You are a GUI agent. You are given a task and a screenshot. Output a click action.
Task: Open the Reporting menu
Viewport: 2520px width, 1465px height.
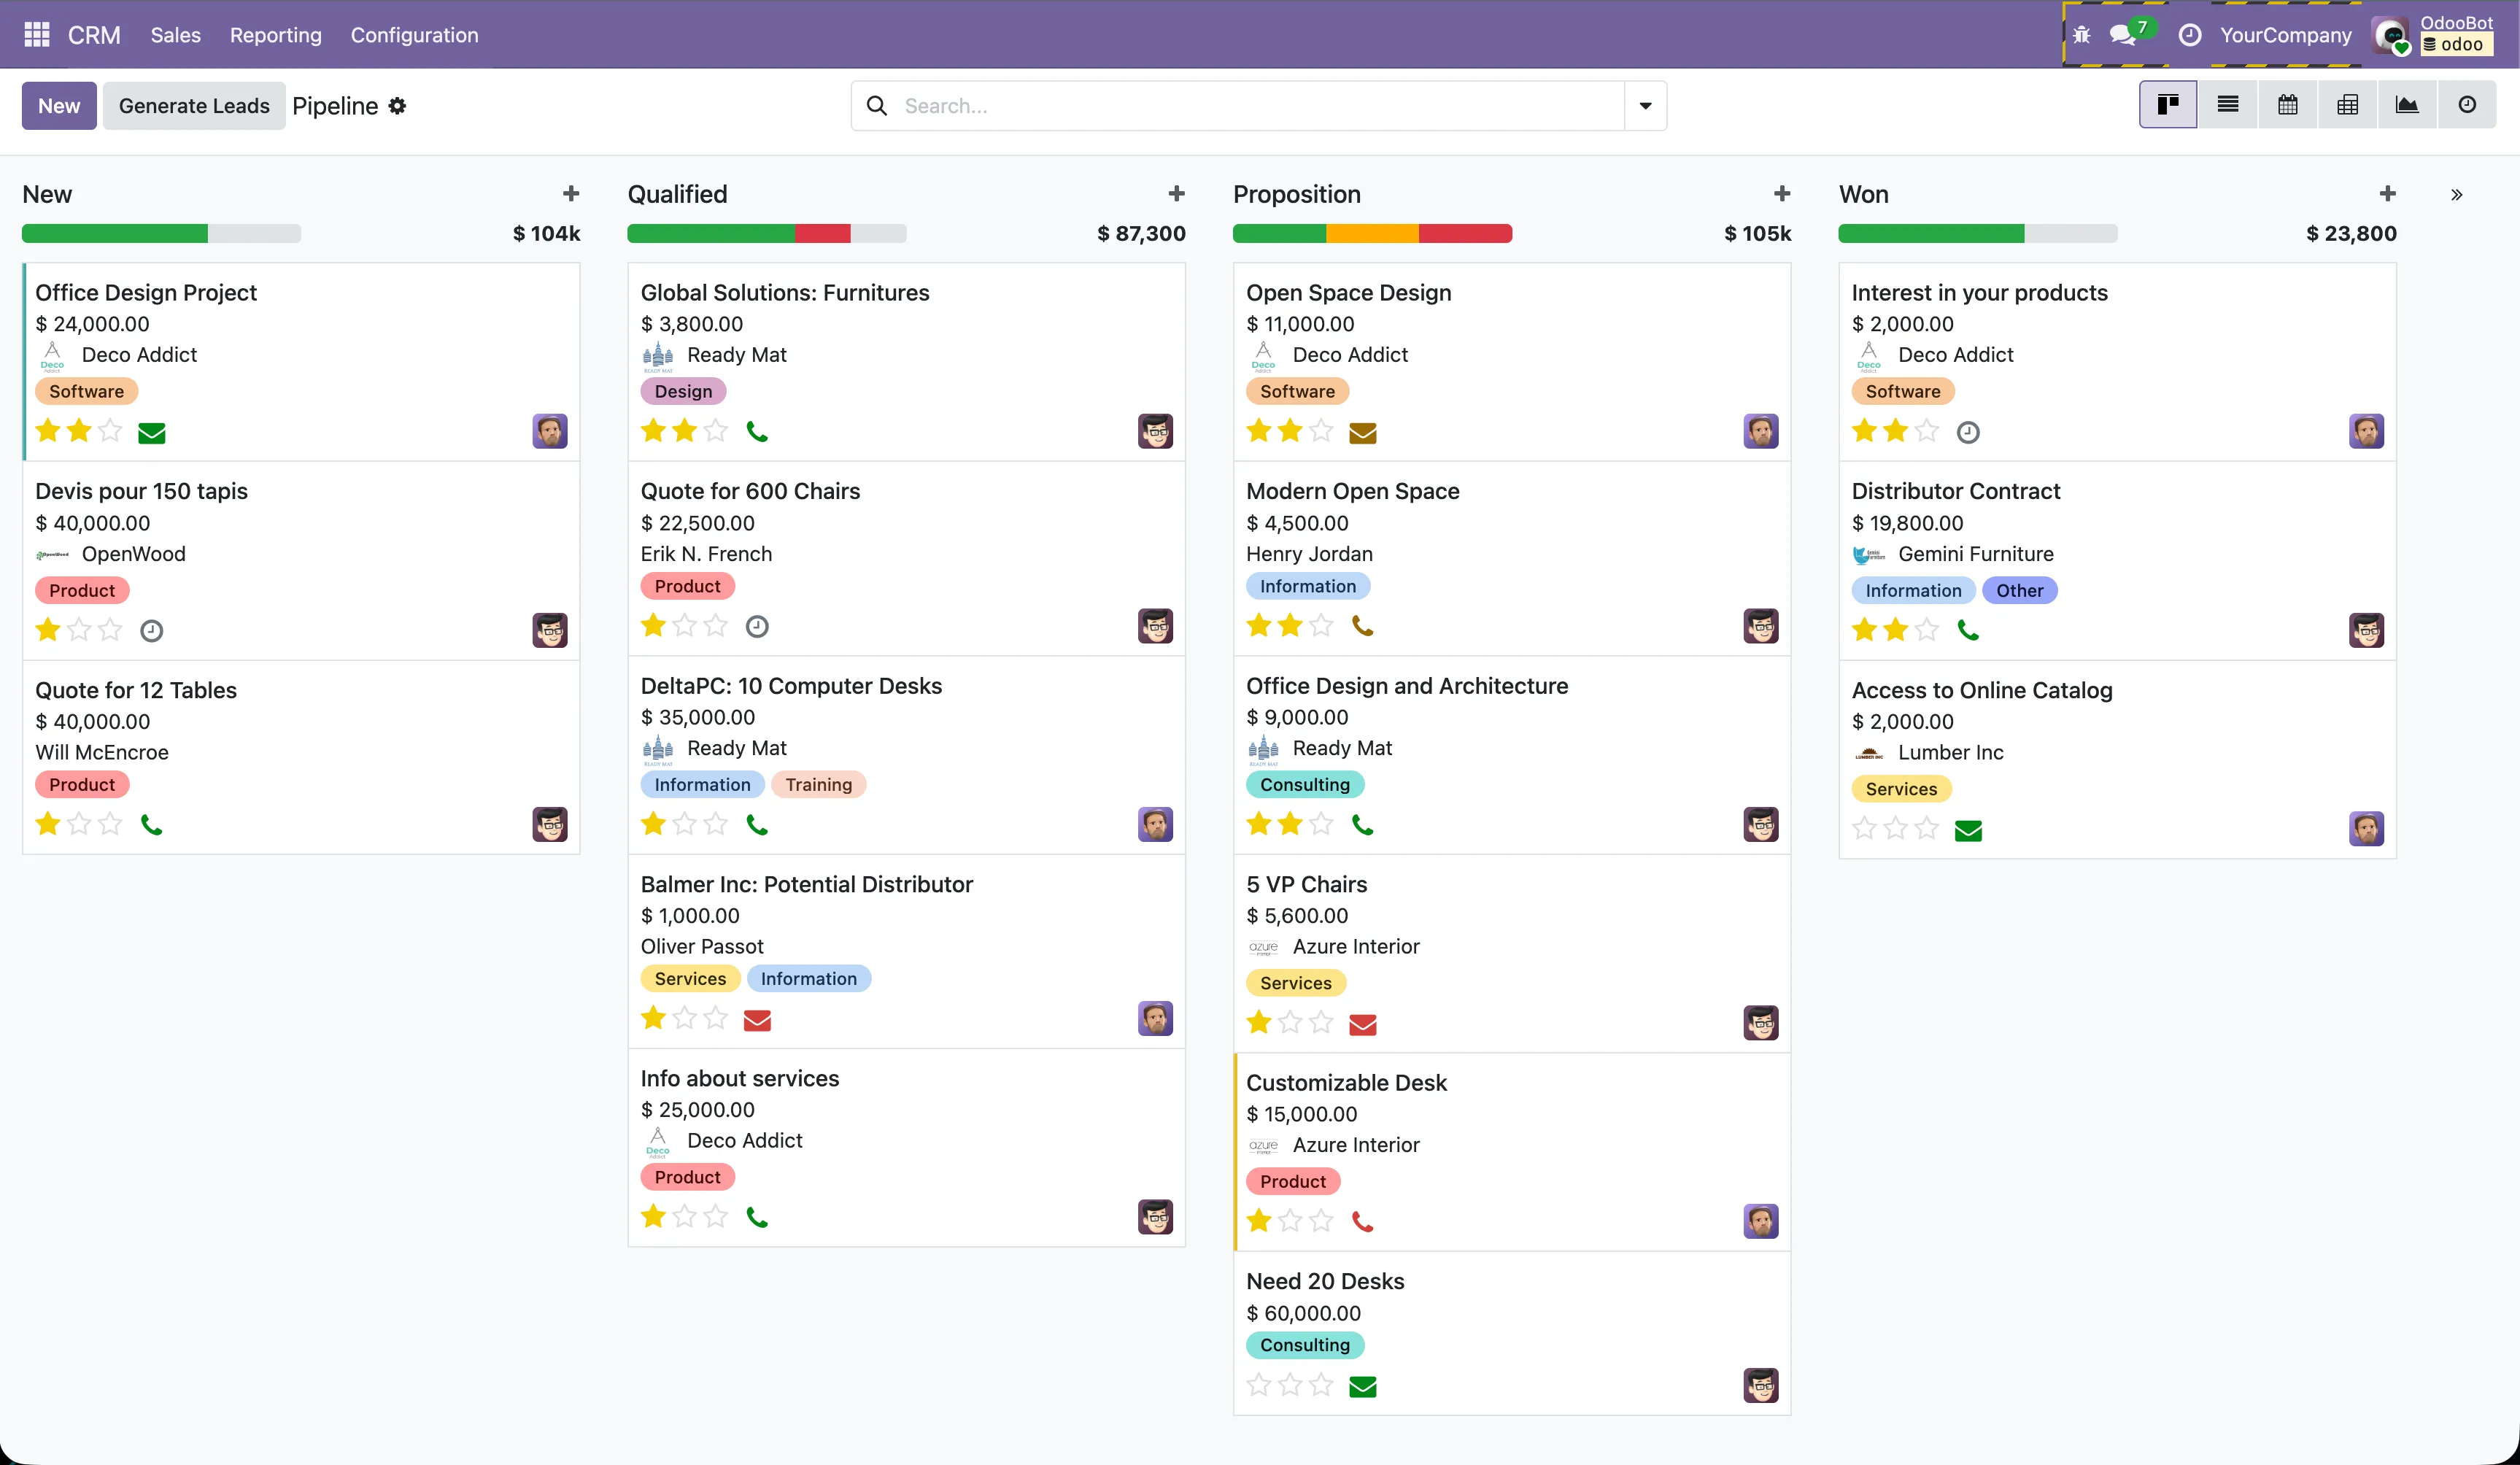[x=275, y=34]
